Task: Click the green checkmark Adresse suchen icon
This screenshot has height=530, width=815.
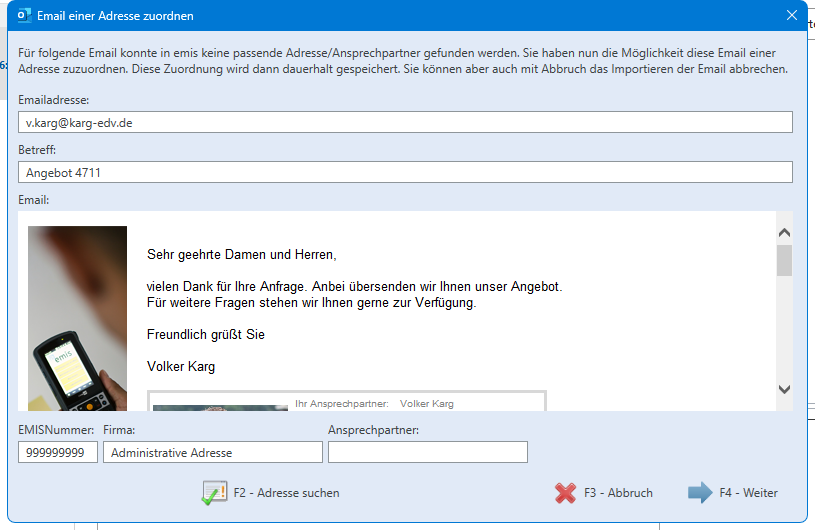Action: 215,493
